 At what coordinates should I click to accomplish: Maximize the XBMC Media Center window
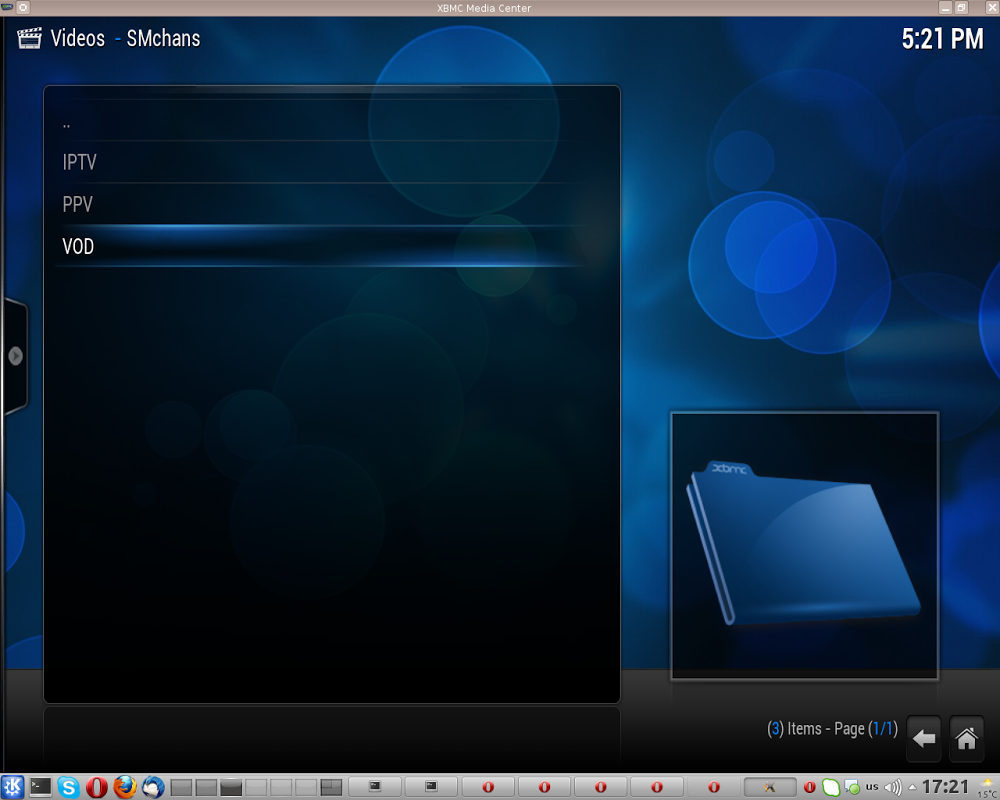coord(962,8)
